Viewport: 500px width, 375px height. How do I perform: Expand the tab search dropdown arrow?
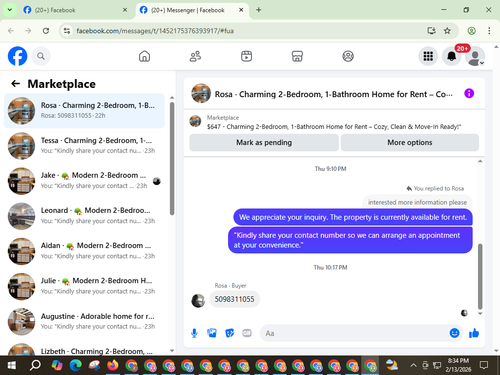pos(10,10)
